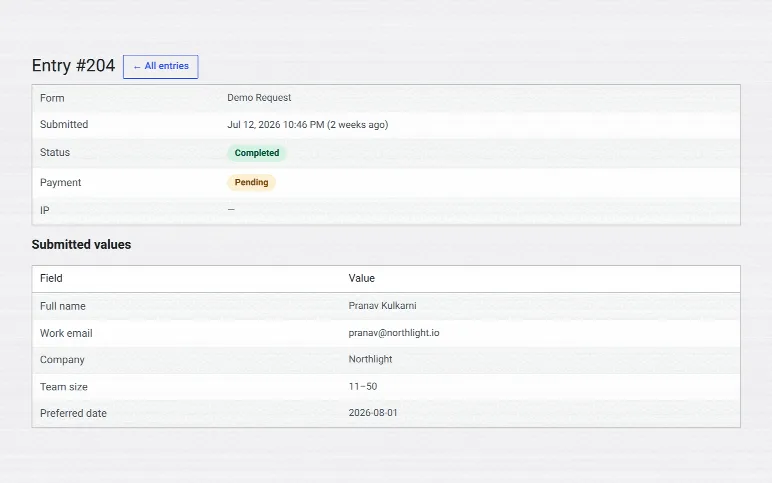Select the Full name field label
Screen dimensions: 772x483
click(x=63, y=306)
